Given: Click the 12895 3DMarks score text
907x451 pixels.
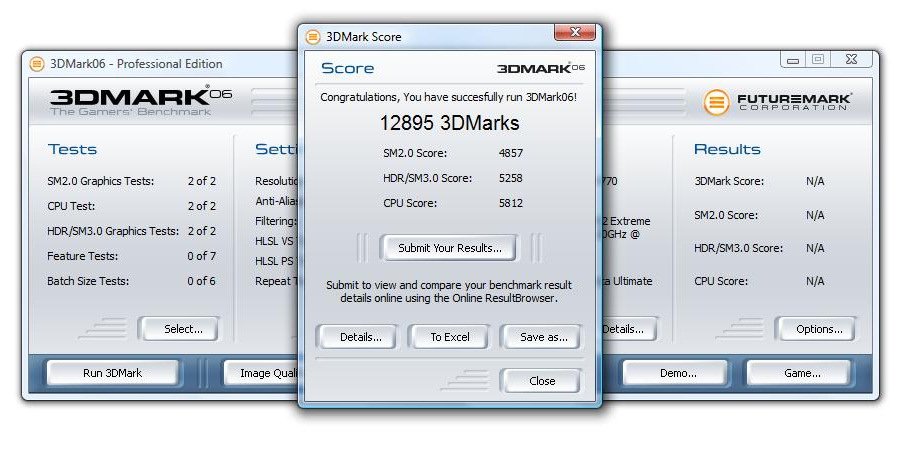Looking at the screenshot, I should 449,123.
